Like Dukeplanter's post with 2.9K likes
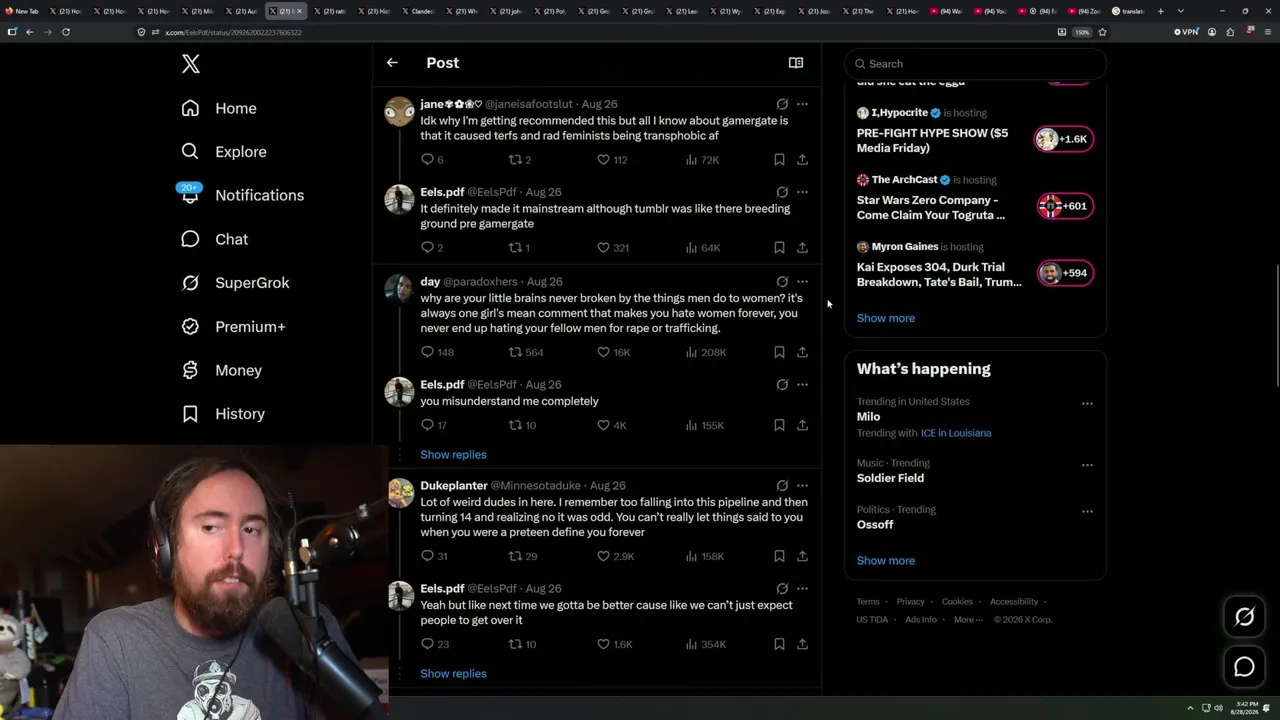 point(615,556)
